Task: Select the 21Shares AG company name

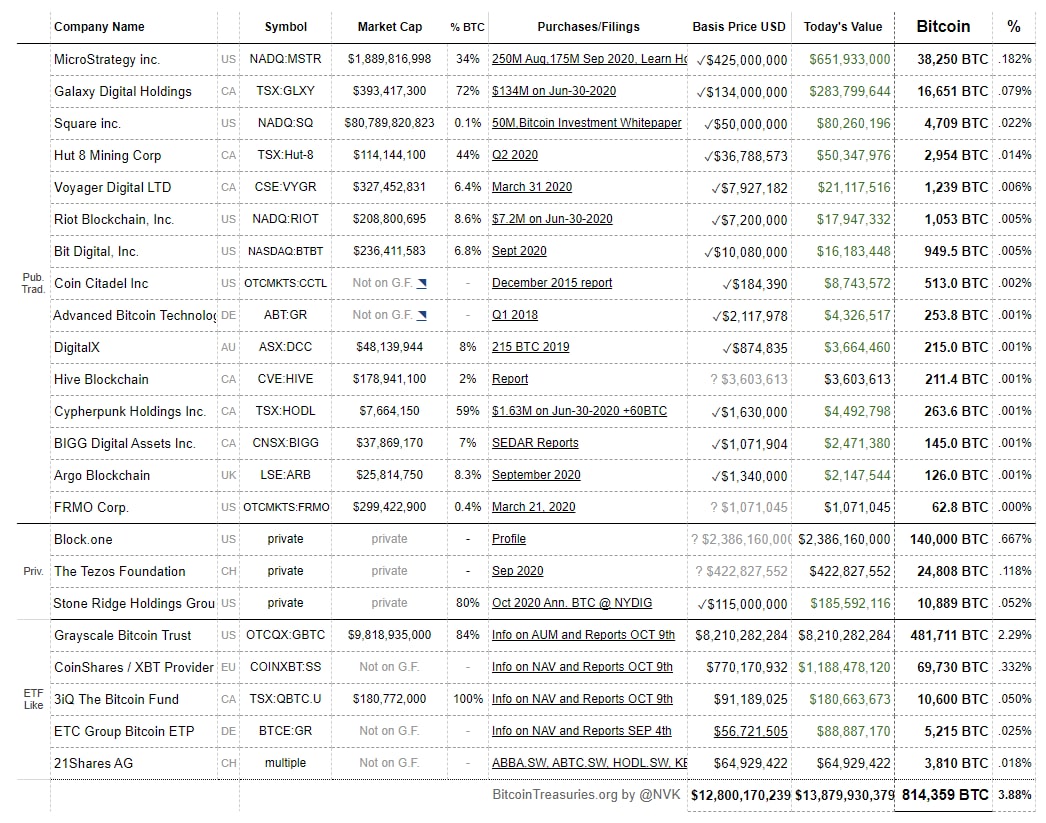Action: [x=93, y=764]
